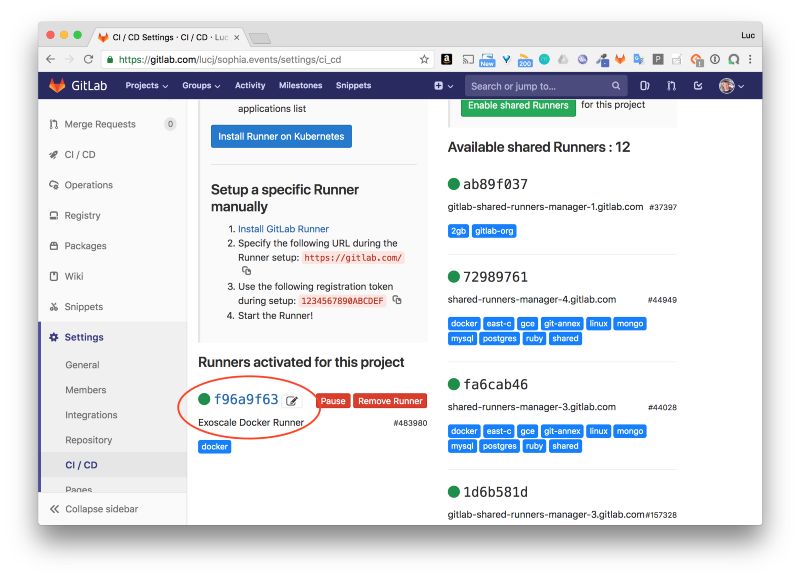
Task: Expand the Projects dropdown
Action: pos(146,86)
